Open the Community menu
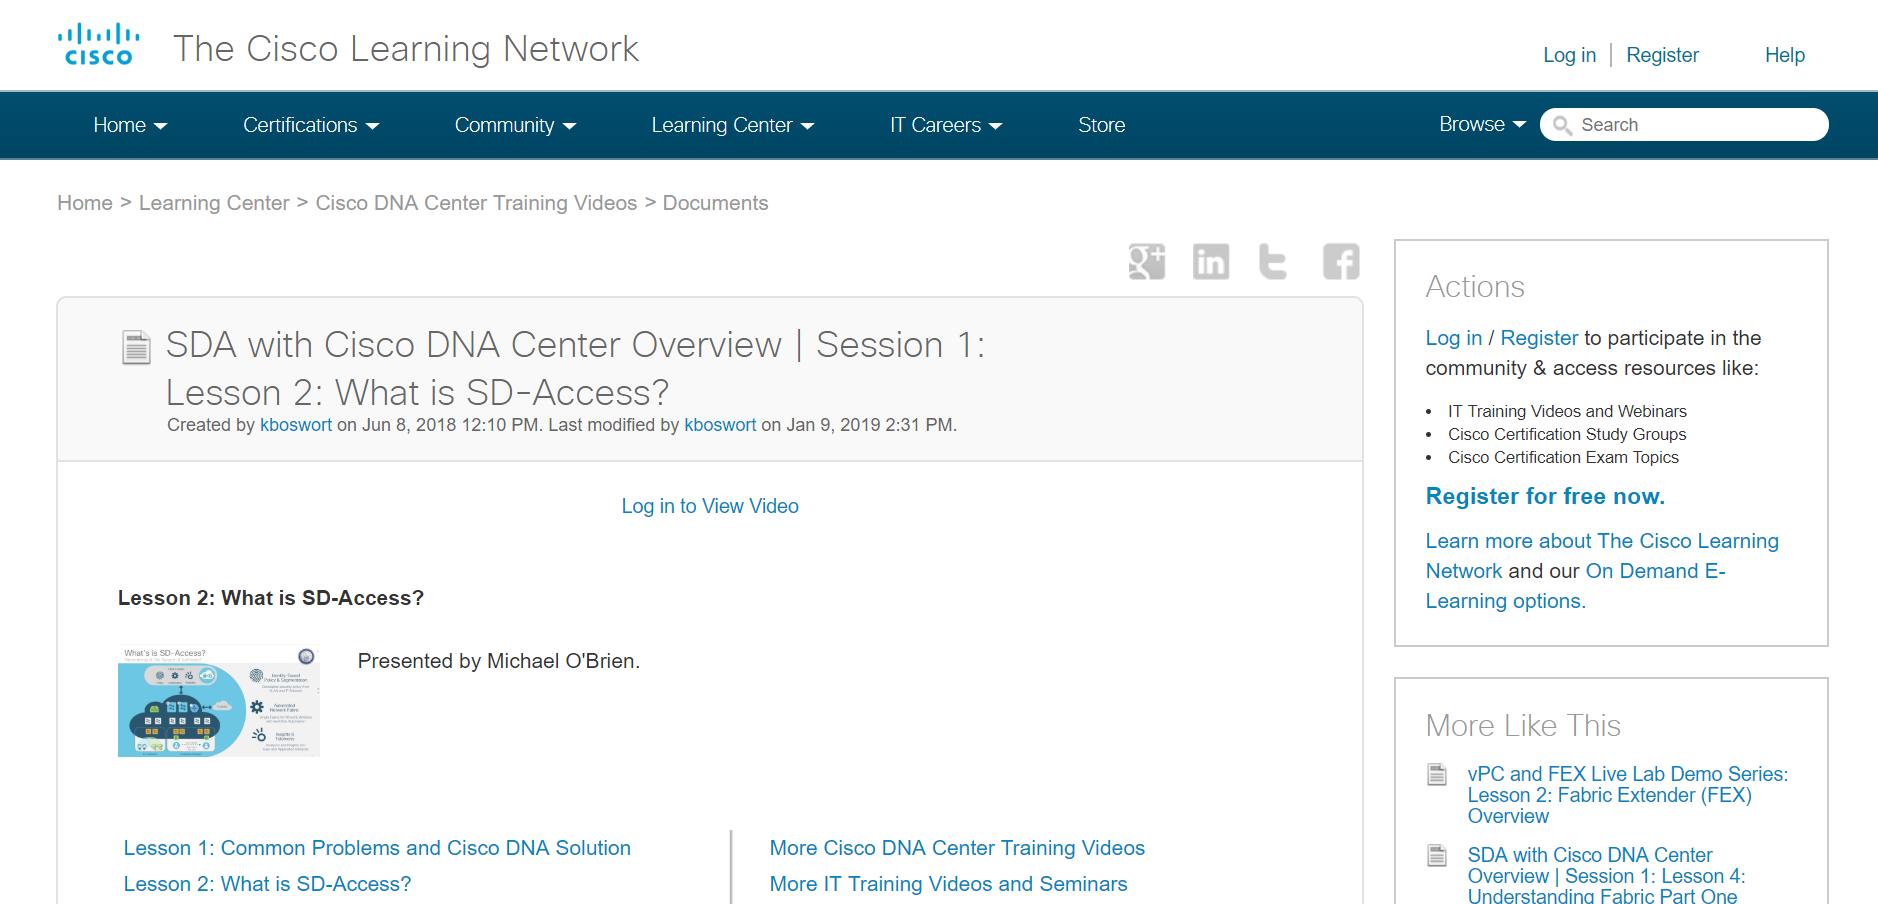Screen dimensions: 1878x904 [515, 125]
